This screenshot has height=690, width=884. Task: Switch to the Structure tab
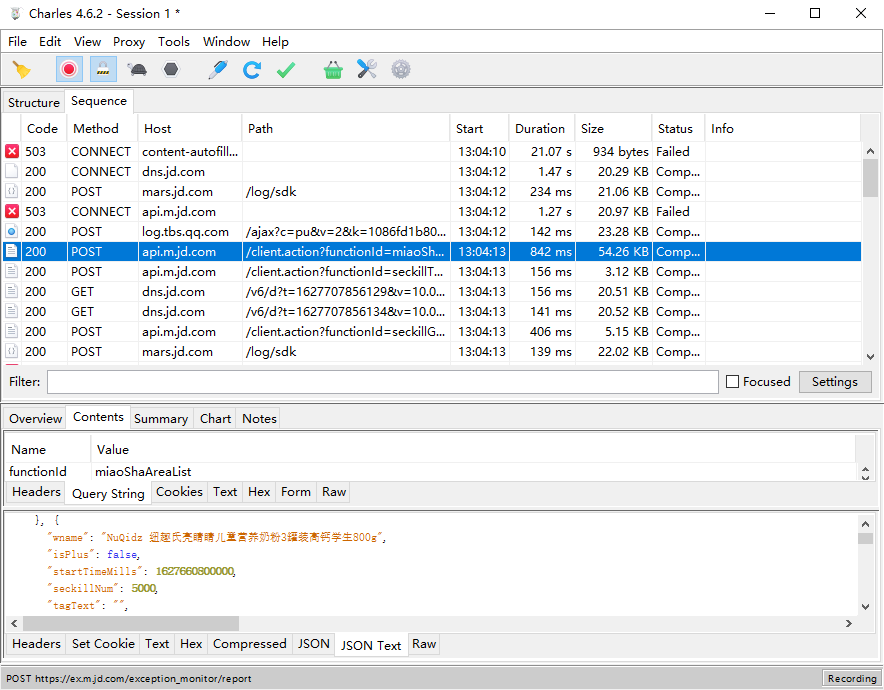tap(34, 103)
